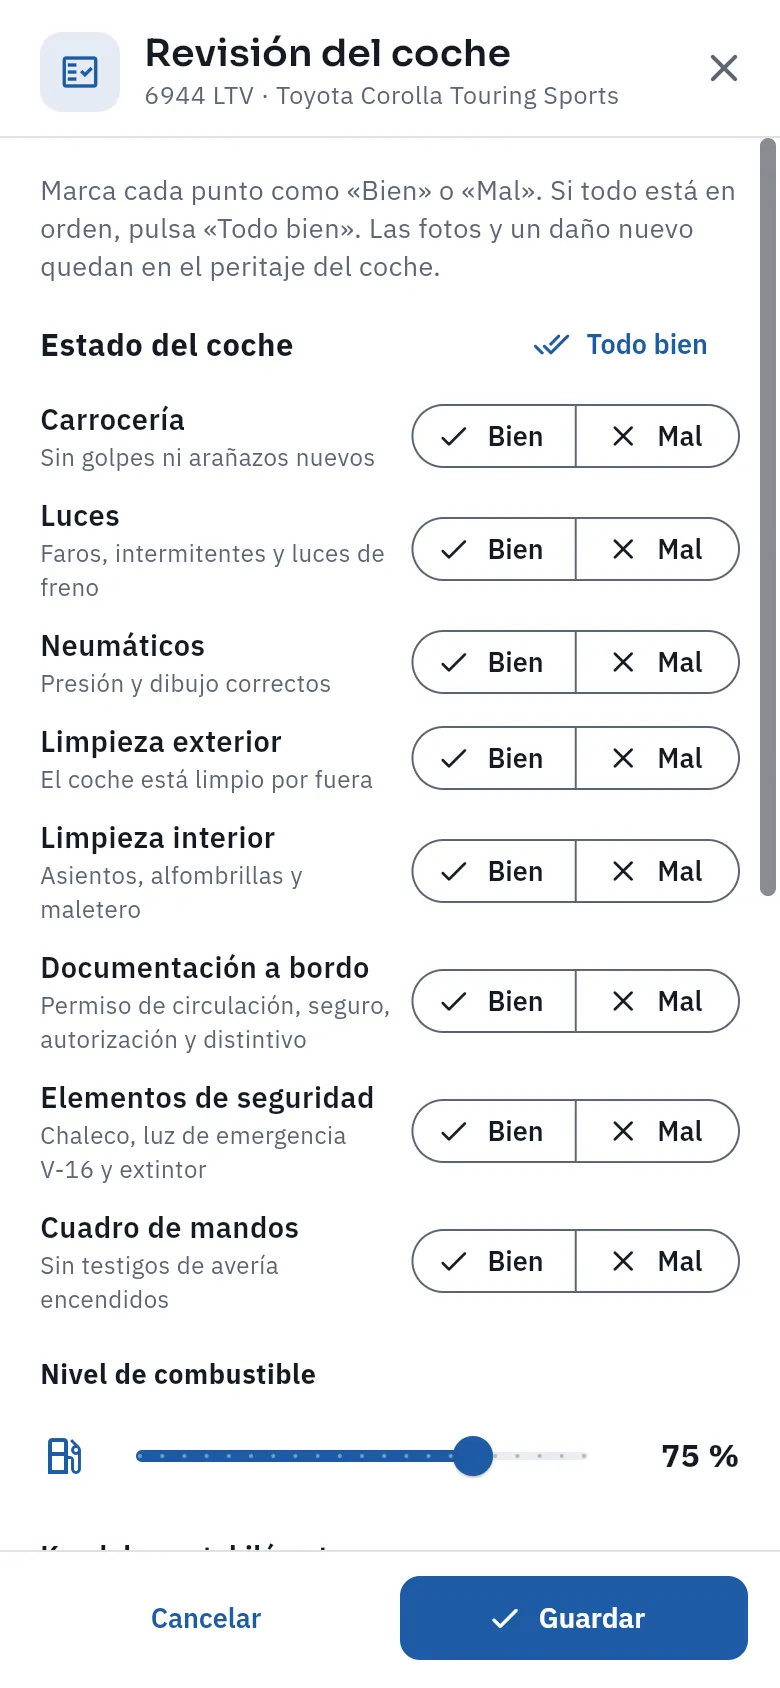Click the fuel pump icon
The height and width of the screenshot is (1688, 780).
pyautogui.click(x=65, y=1456)
